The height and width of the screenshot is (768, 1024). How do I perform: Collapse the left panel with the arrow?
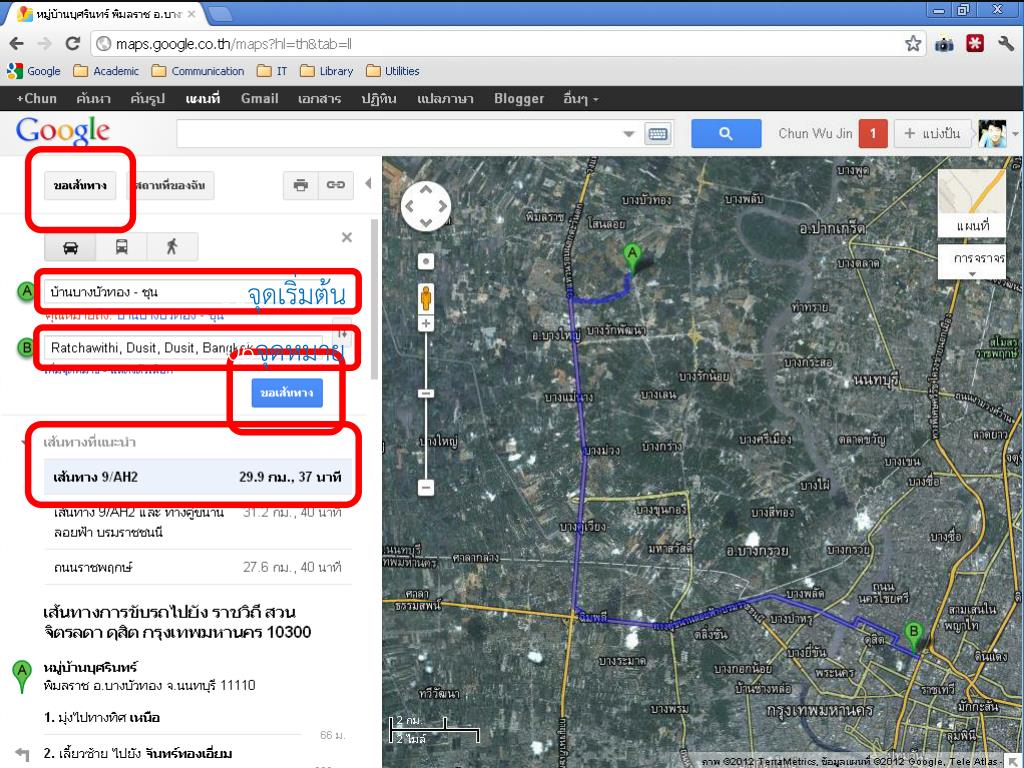[x=368, y=184]
